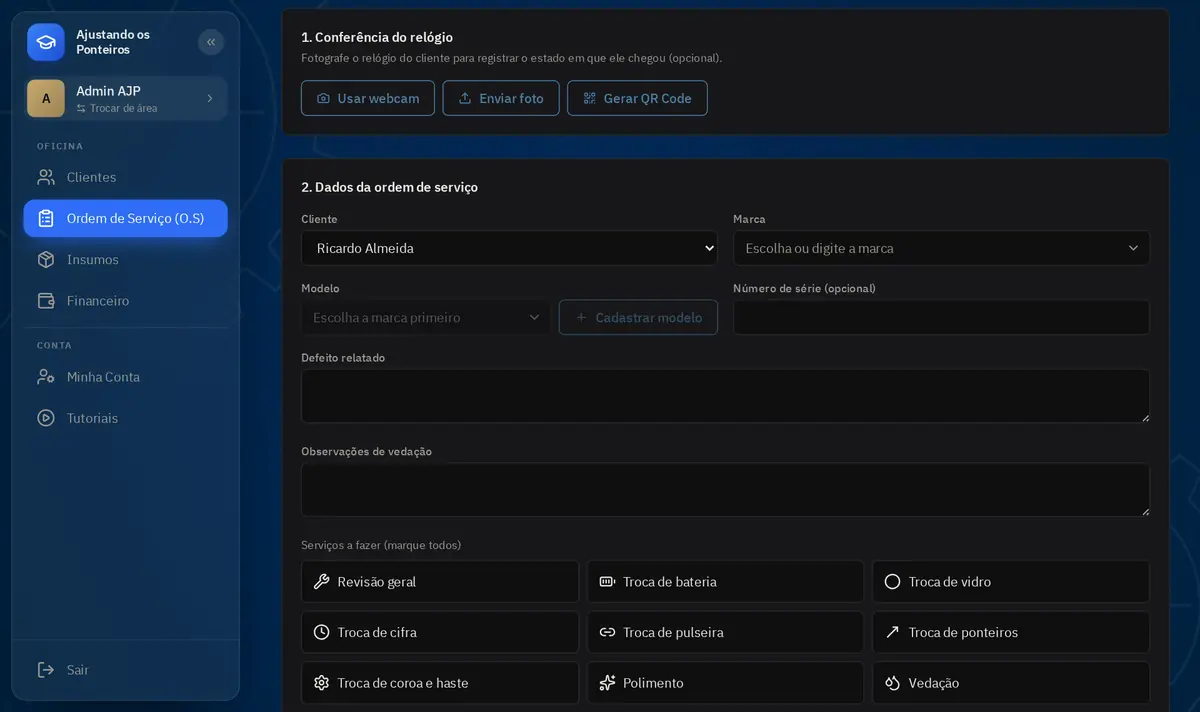Toggle the Troca de cifra service
1200x712 pixels.
(440, 632)
